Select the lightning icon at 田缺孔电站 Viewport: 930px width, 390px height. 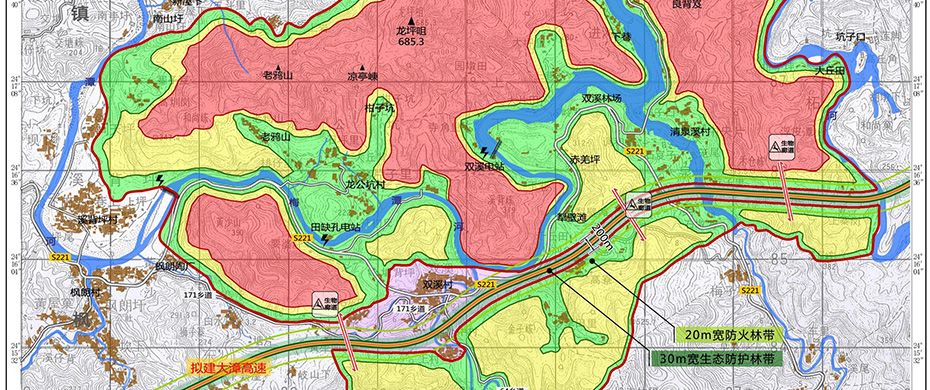(325, 239)
